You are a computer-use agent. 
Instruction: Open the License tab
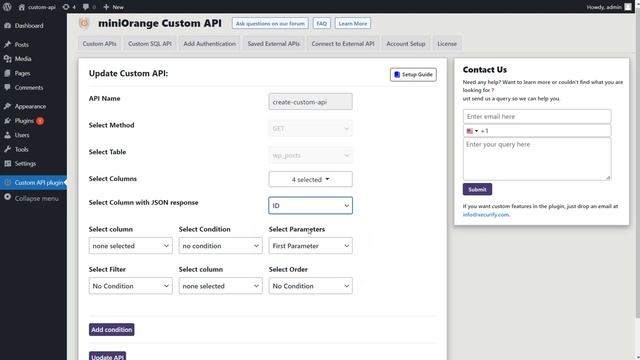pyautogui.click(x=447, y=44)
